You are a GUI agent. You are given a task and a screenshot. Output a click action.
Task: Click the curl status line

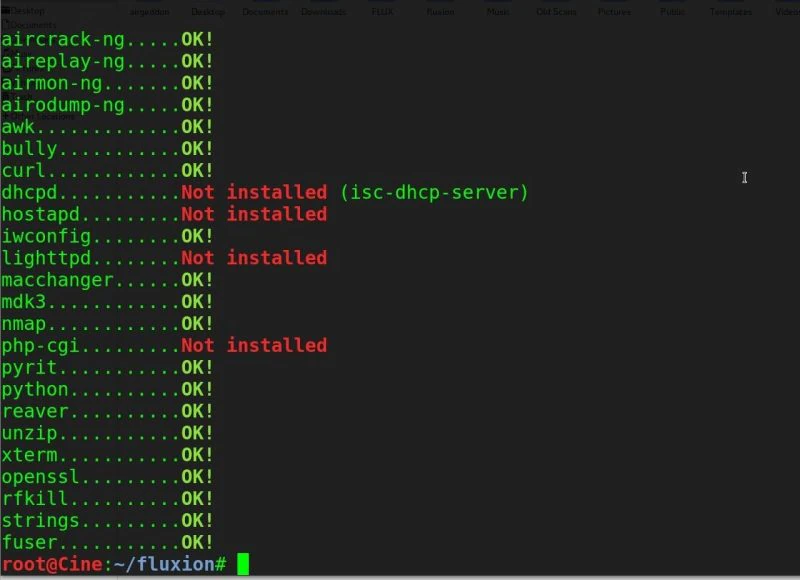tap(107, 171)
